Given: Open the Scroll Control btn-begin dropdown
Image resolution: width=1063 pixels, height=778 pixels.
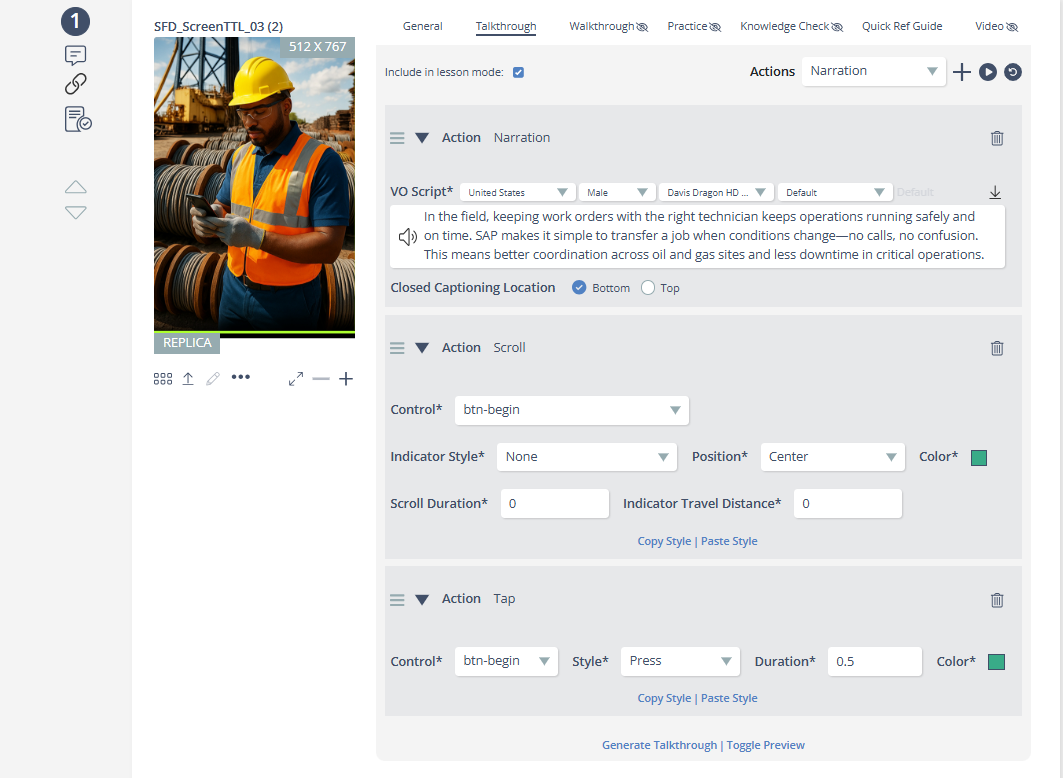Looking at the screenshot, I should [571, 410].
